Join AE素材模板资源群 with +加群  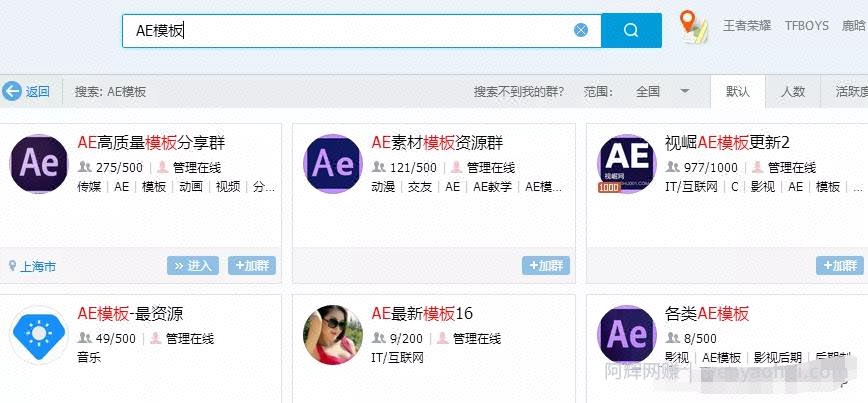(546, 266)
